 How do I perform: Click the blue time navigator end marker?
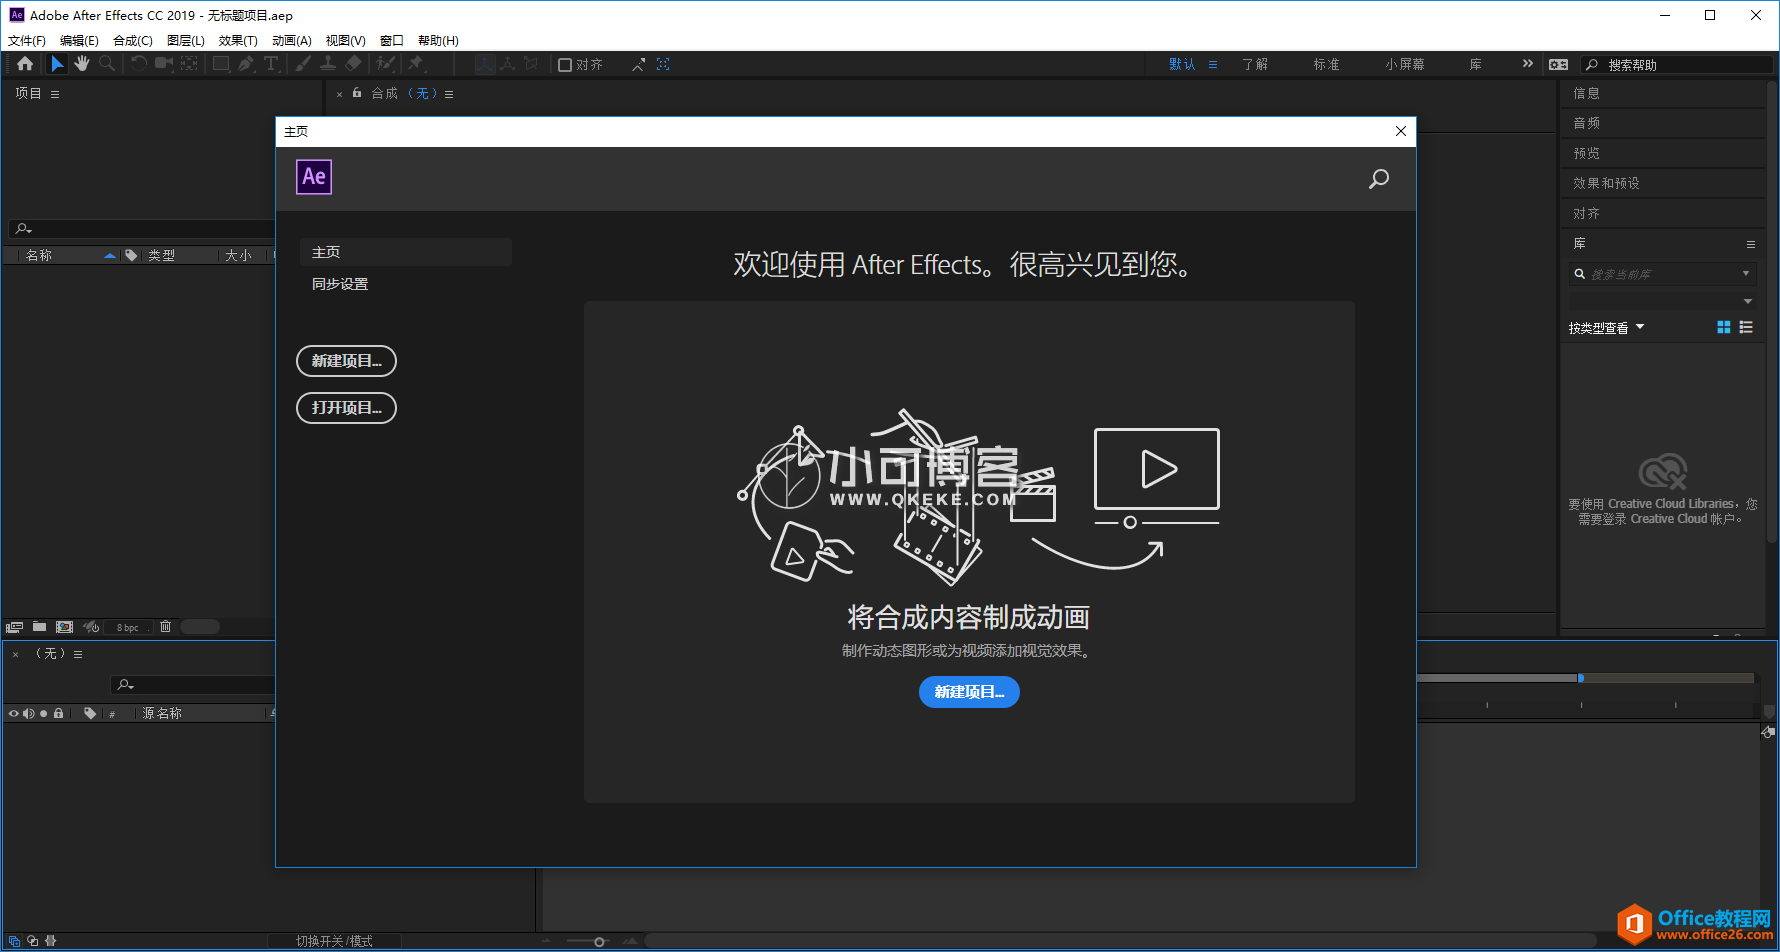pos(1580,678)
